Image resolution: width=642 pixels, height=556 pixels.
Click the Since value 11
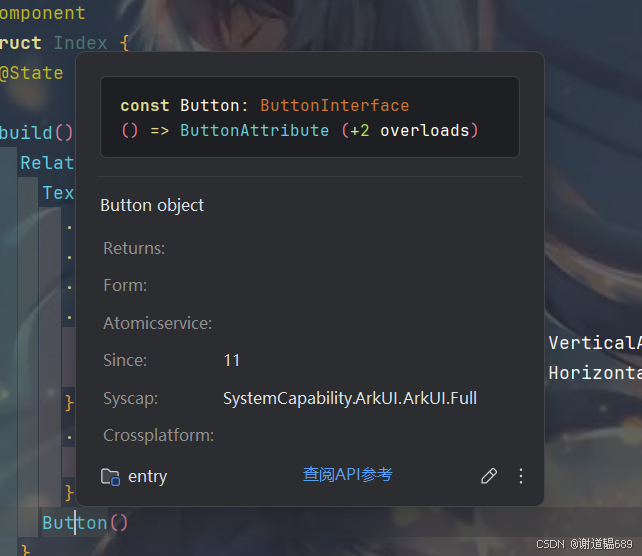(231, 360)
